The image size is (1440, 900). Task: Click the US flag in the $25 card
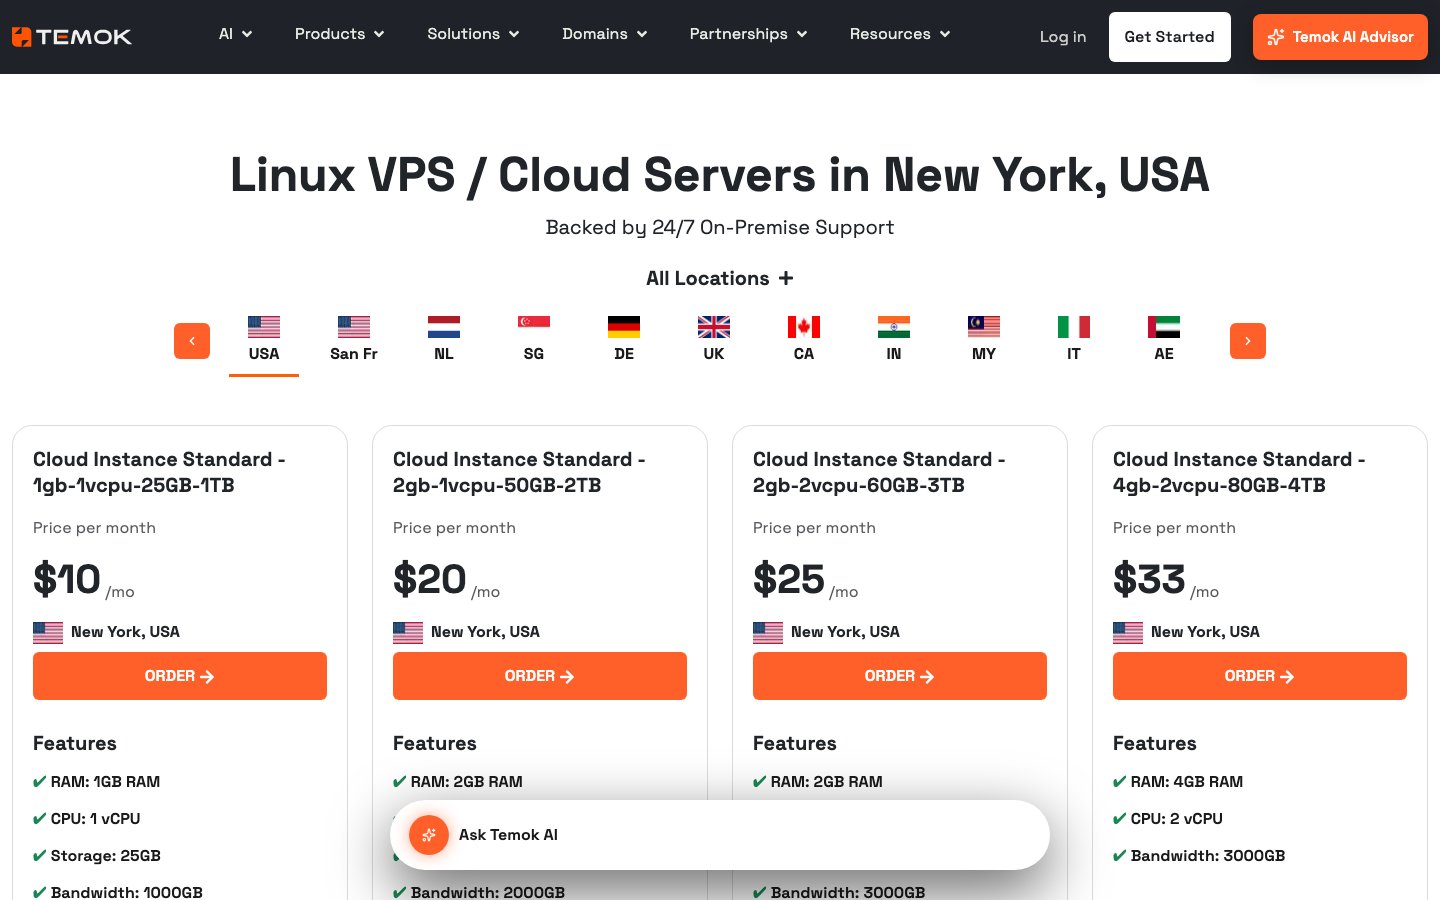768,632
